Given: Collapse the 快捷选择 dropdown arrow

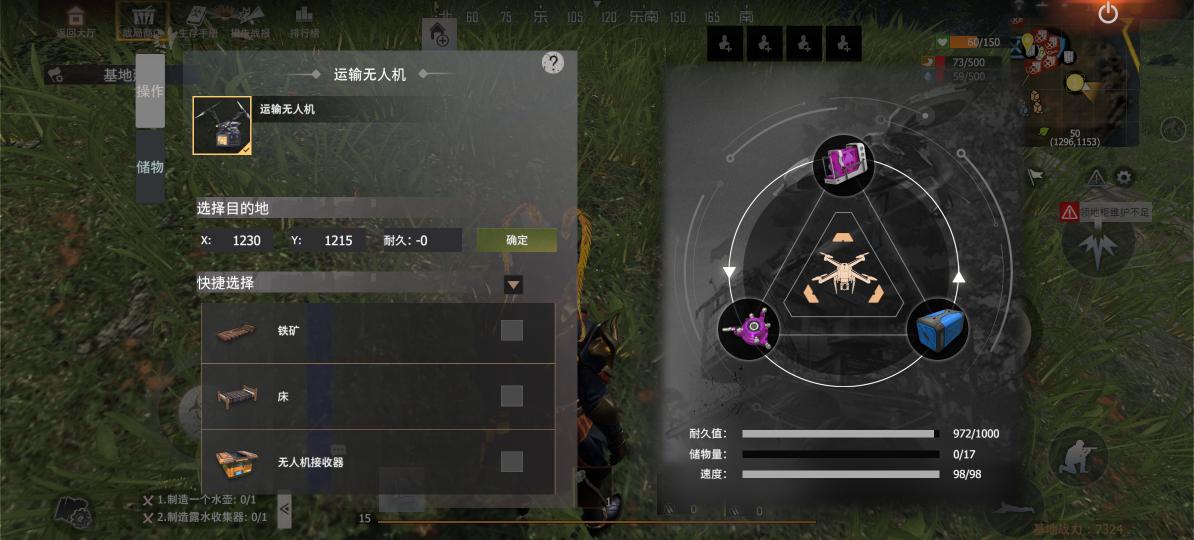Looking at the screenshot, I should pos(514,285).
